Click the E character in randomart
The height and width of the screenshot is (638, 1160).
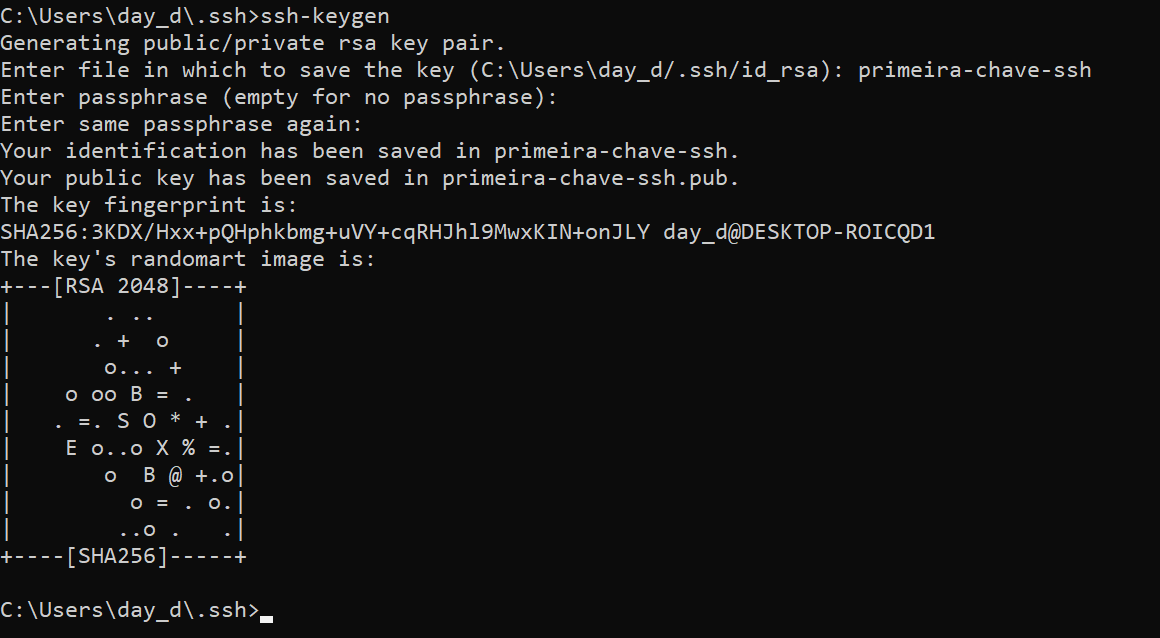click(x=71, y=448)
